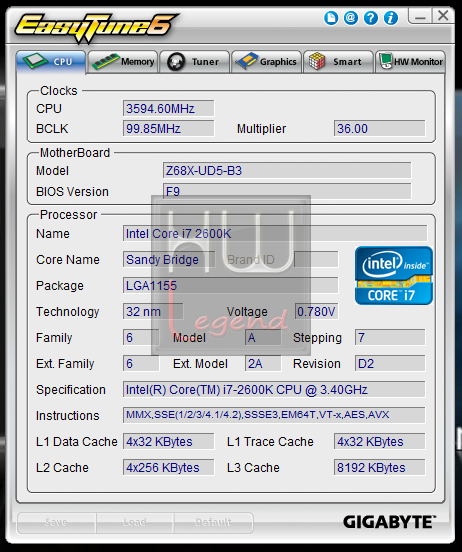Go to the HW Monitor tab
The image size is (462, 552).
pos(410,62)
